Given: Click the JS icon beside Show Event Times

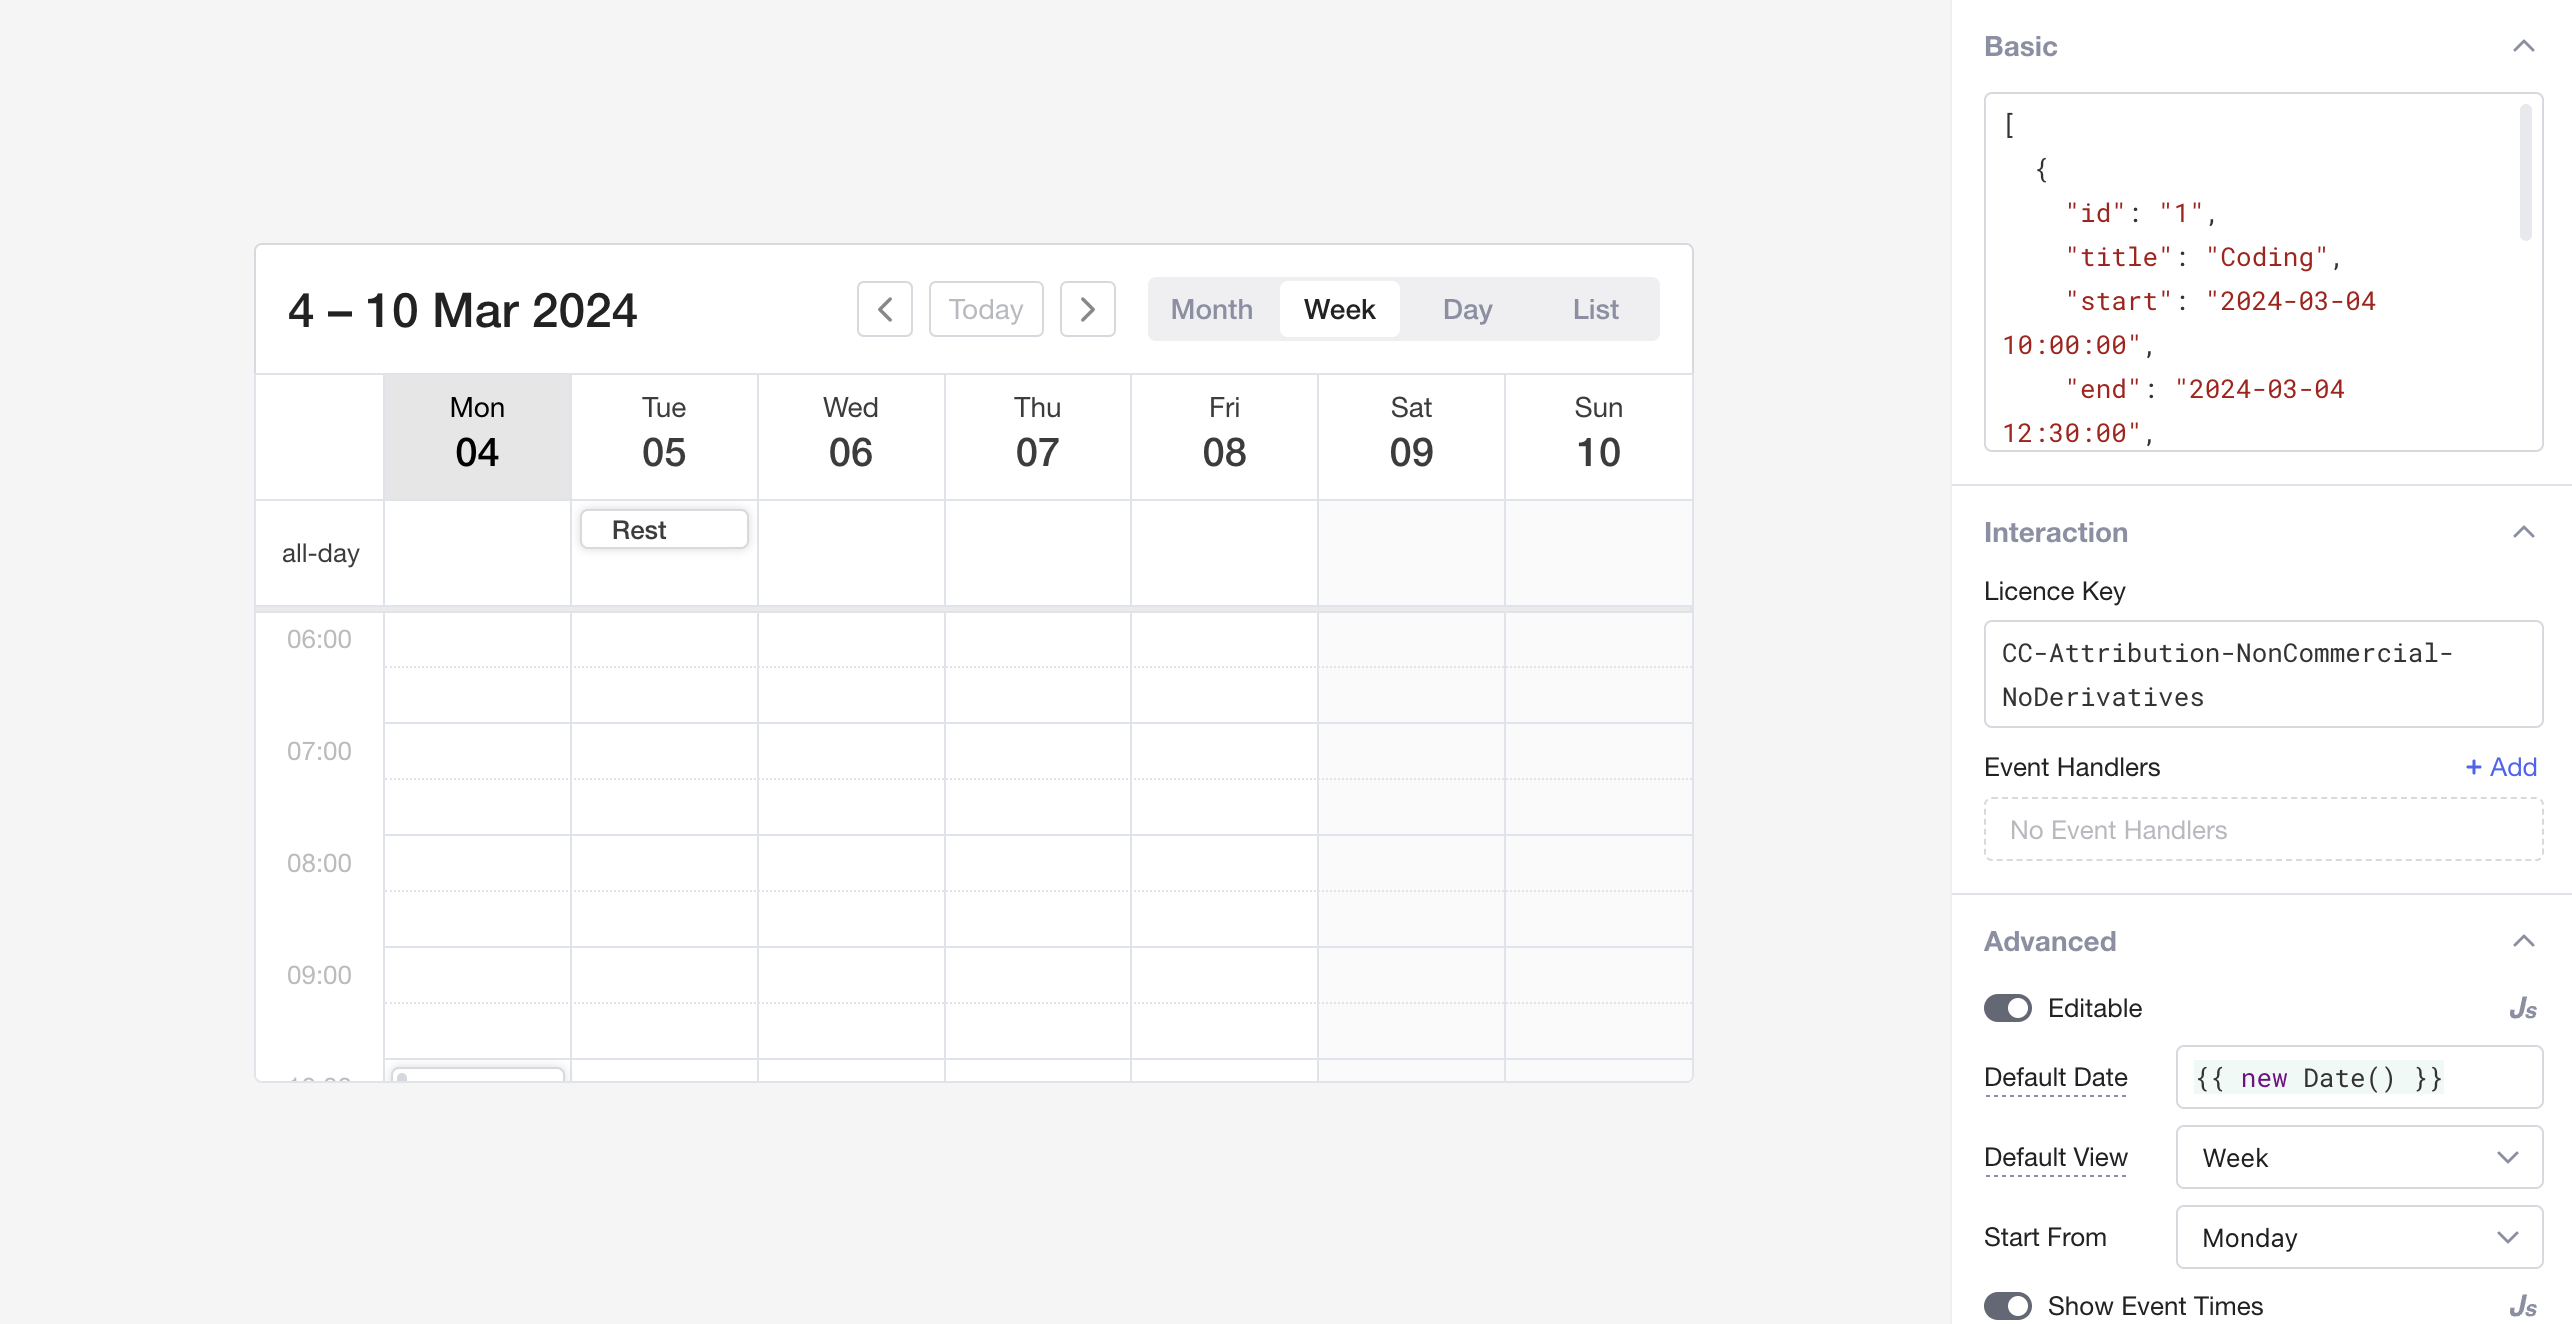Looking at the screenshot, I should coord(2522,1306).
